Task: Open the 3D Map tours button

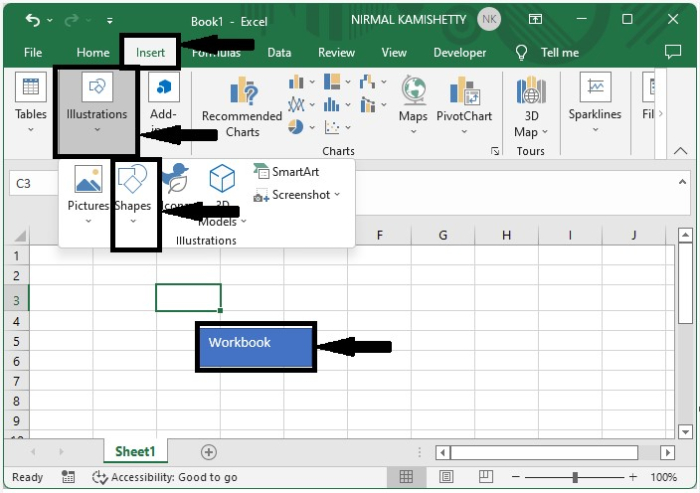Action: click(531, 107)
